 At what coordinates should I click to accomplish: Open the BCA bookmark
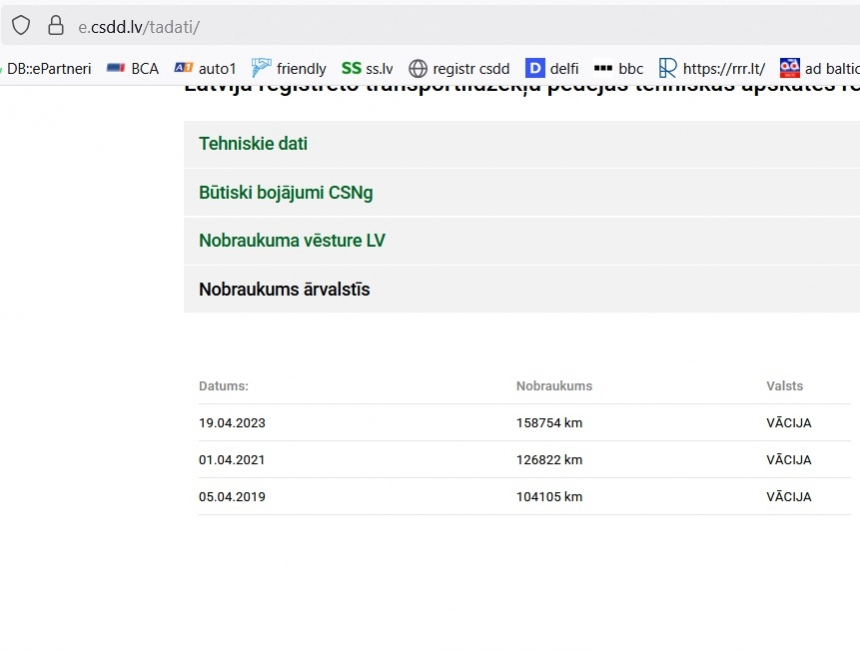(133, 69)
